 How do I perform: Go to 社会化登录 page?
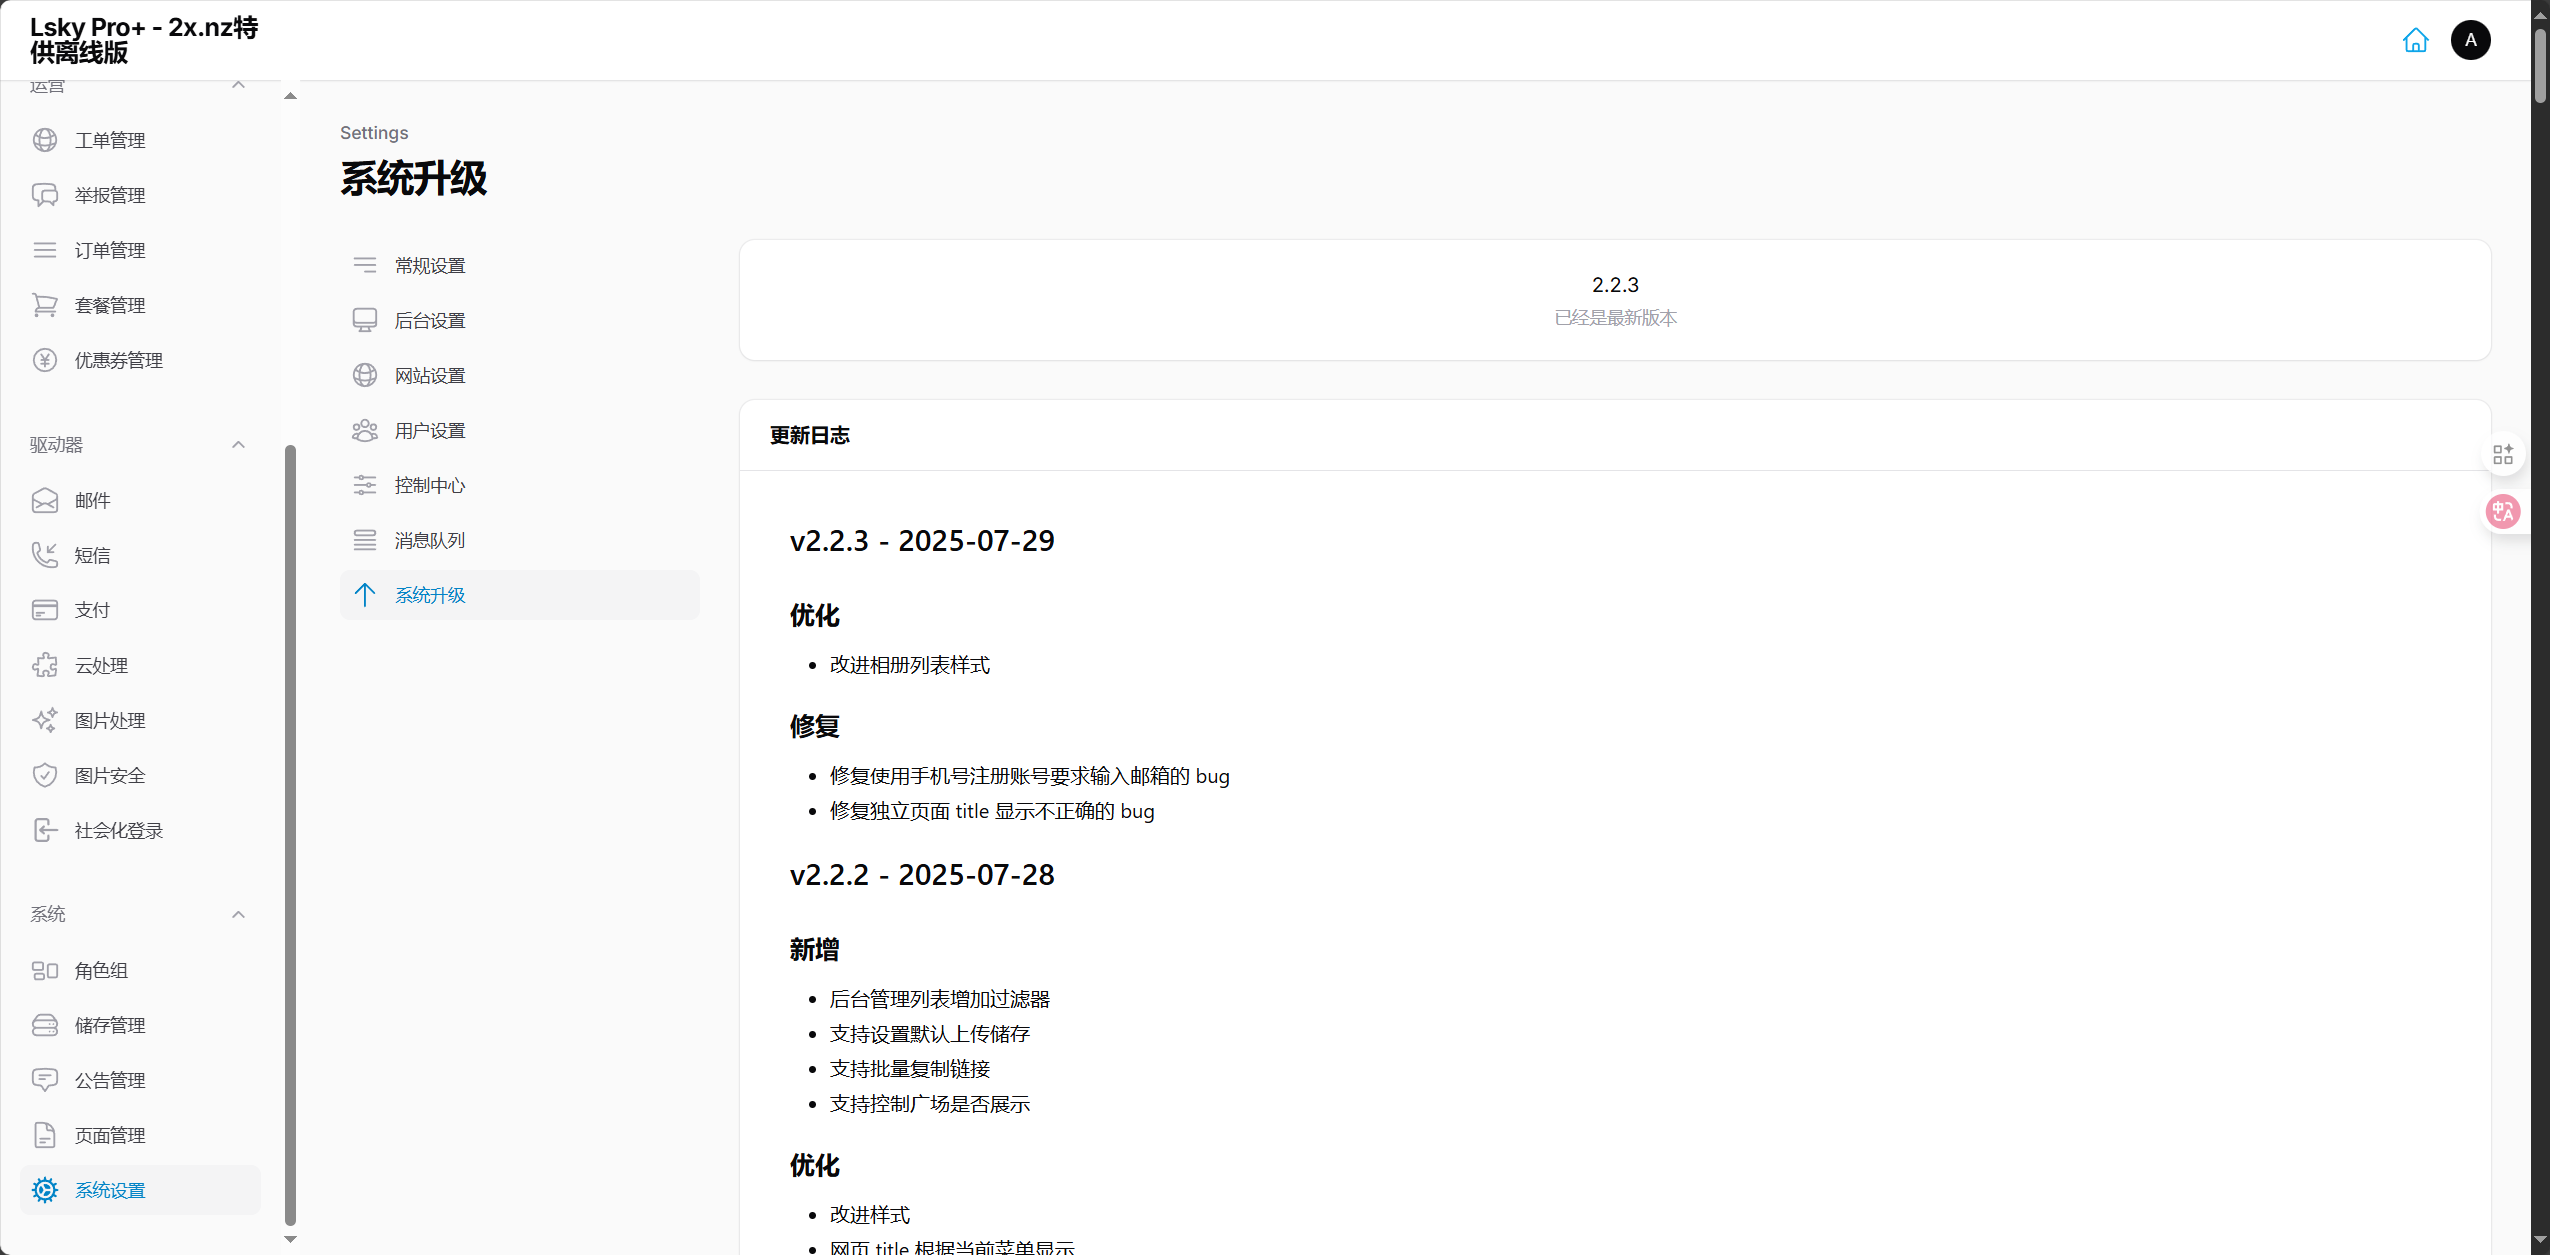[118, 830]
